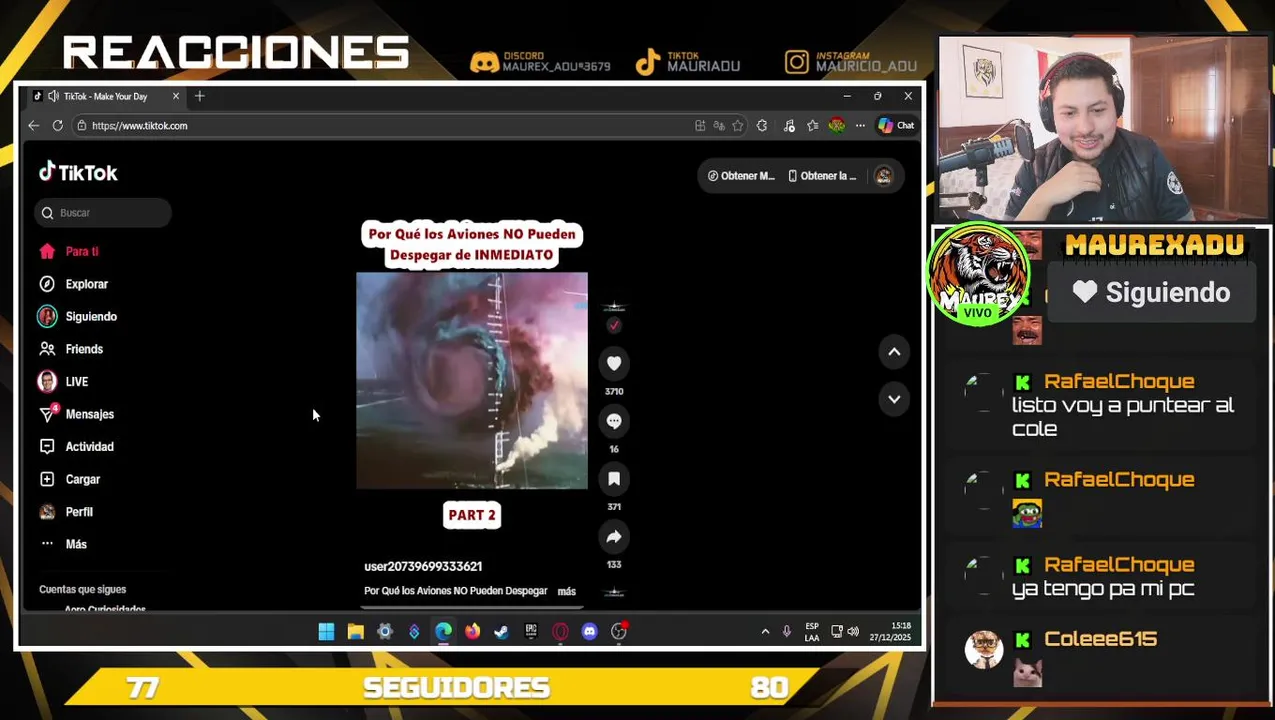
Task: Click the taskbar volume icon
Action: point(853,631)
